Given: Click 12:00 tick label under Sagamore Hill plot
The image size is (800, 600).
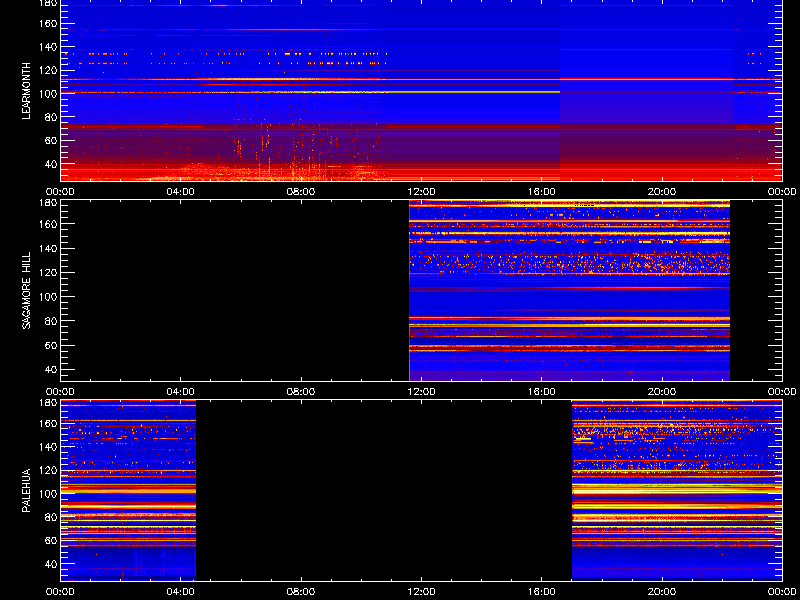Looking at the screenshot, I should pos(421,392).
